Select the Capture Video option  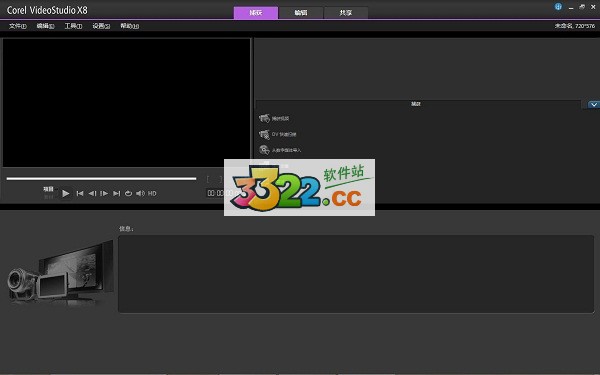click(274, 118)
